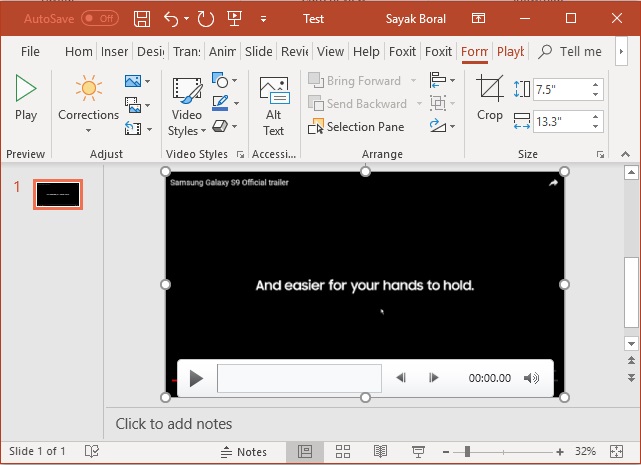Click the share arrow on the video

(553, 183)
